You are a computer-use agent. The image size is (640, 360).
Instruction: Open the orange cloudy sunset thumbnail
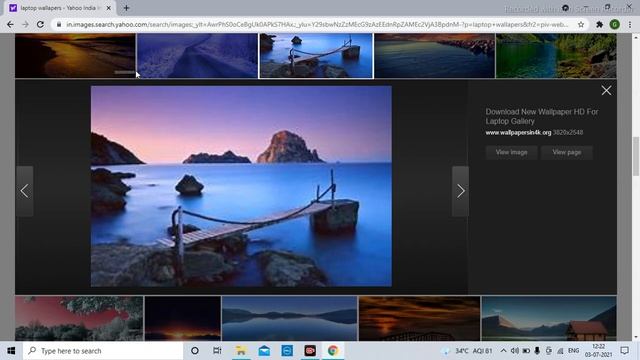click(419, 318)
